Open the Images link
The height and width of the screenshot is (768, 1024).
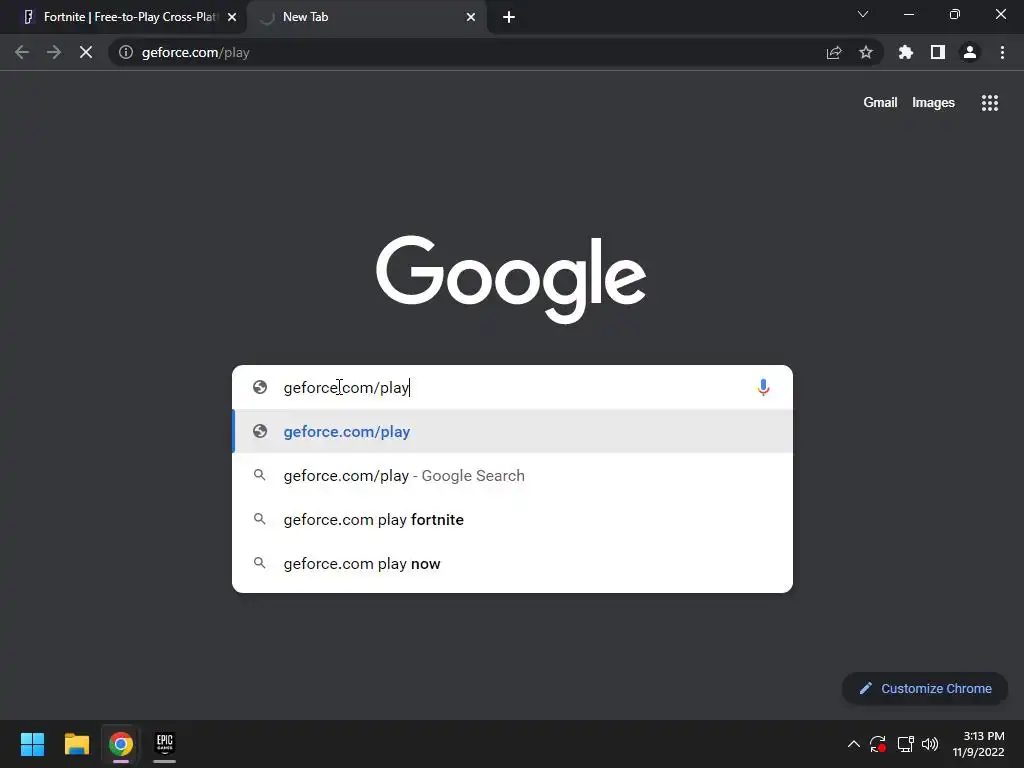933,103
